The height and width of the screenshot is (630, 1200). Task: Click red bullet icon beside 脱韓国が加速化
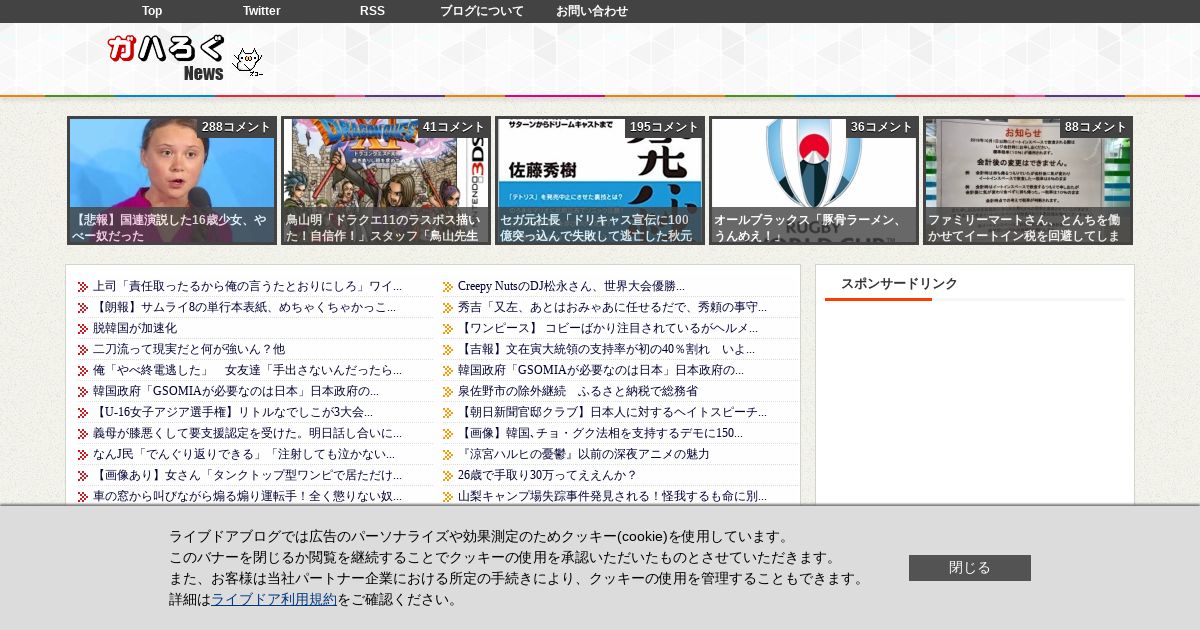click(83, 329)
